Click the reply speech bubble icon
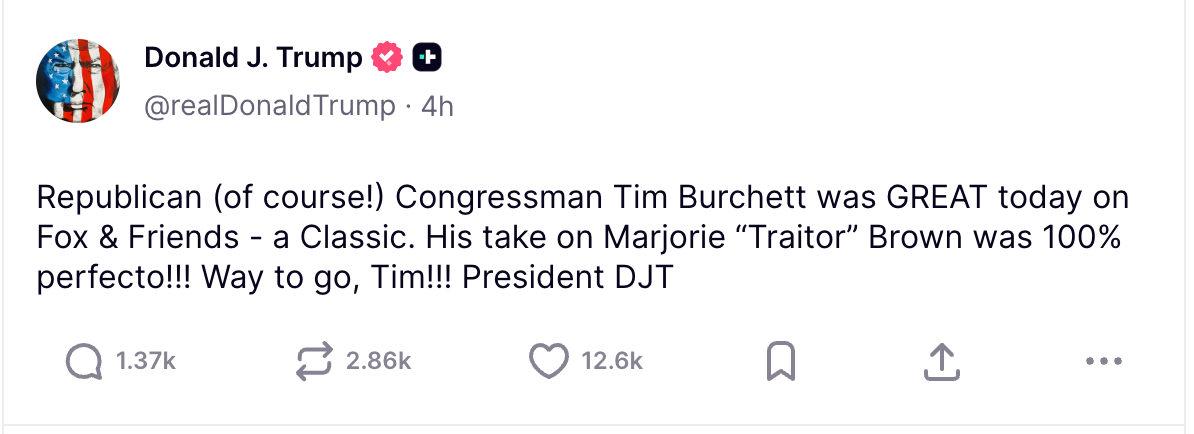The width and height of the screenshot is (1194, 434). point(84,362)
